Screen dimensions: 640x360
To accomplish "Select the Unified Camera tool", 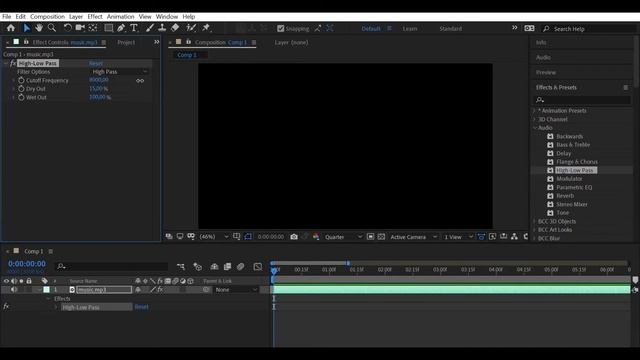I will pos(80,28).
